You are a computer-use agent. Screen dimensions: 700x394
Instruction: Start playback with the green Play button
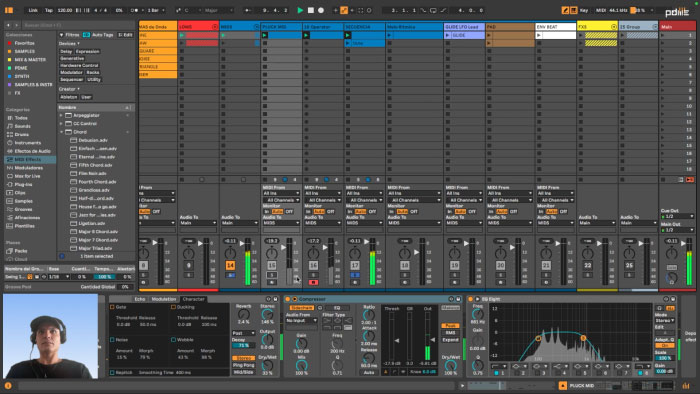point(300,10)
